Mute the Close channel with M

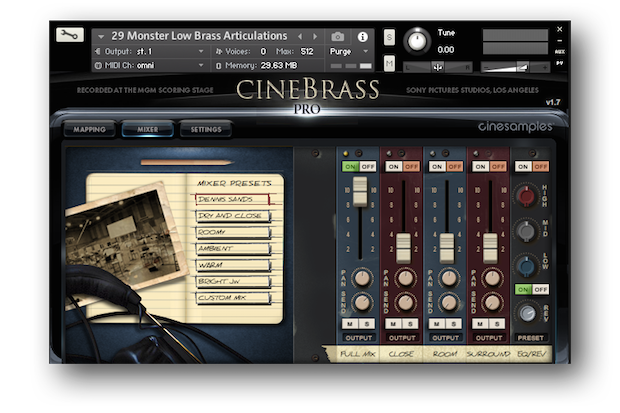point(393,324)
